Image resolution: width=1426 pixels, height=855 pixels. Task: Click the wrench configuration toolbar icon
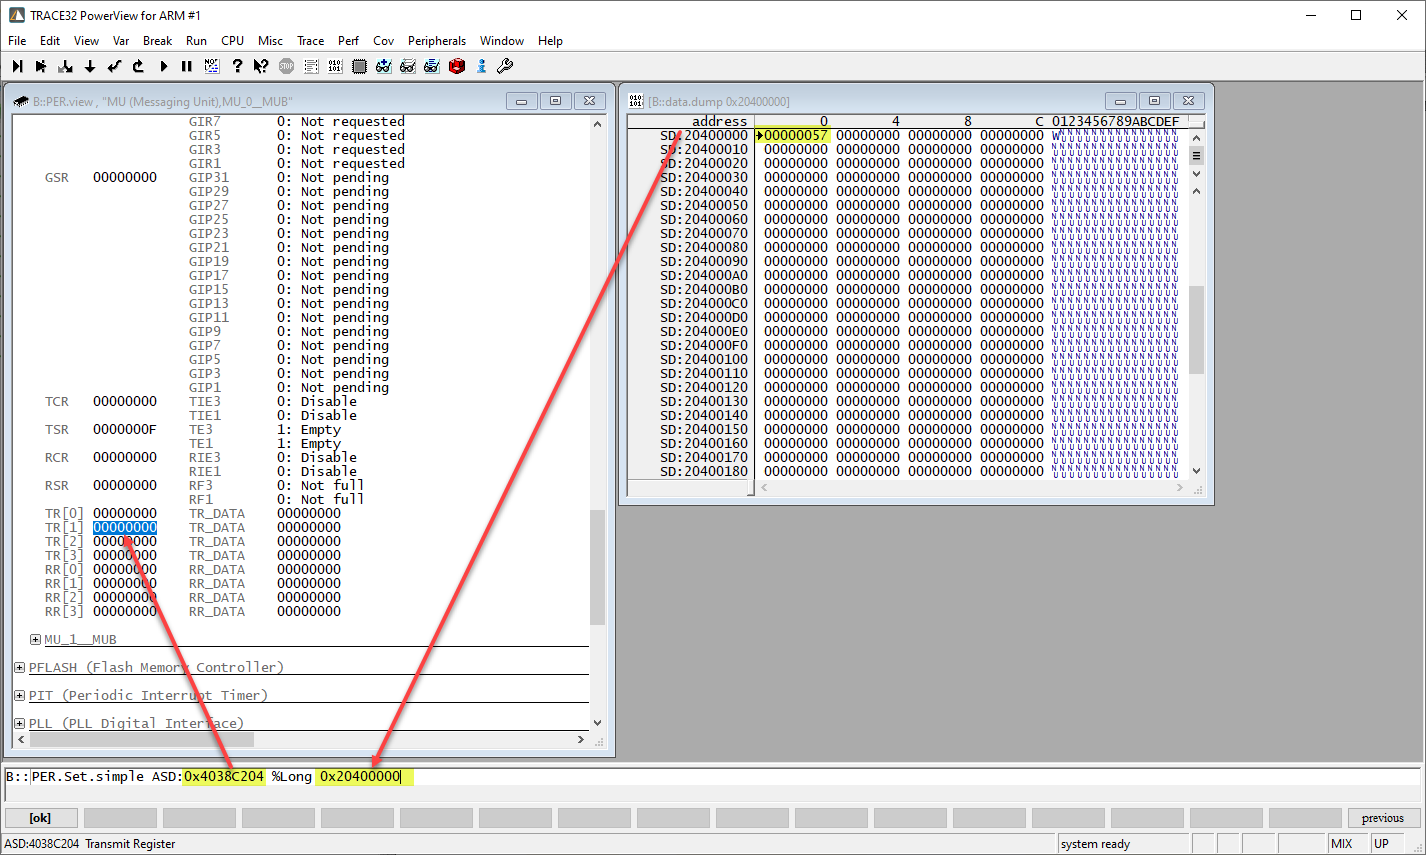(506, 66)
